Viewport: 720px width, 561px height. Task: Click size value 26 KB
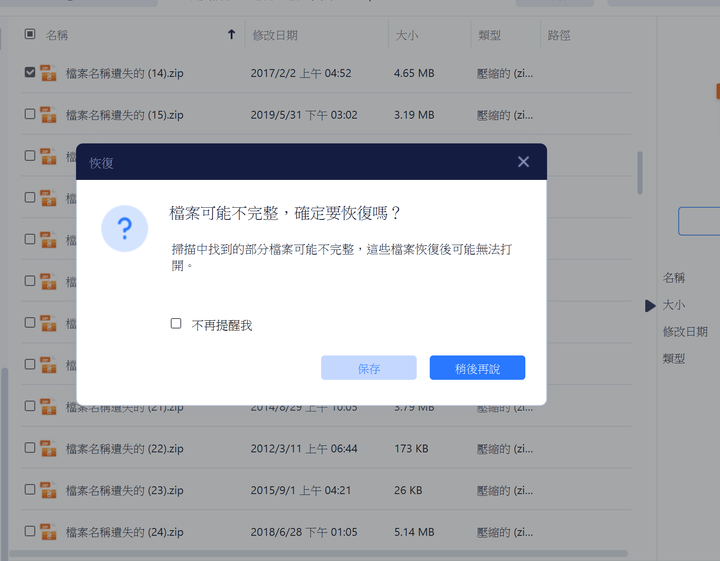408,490
